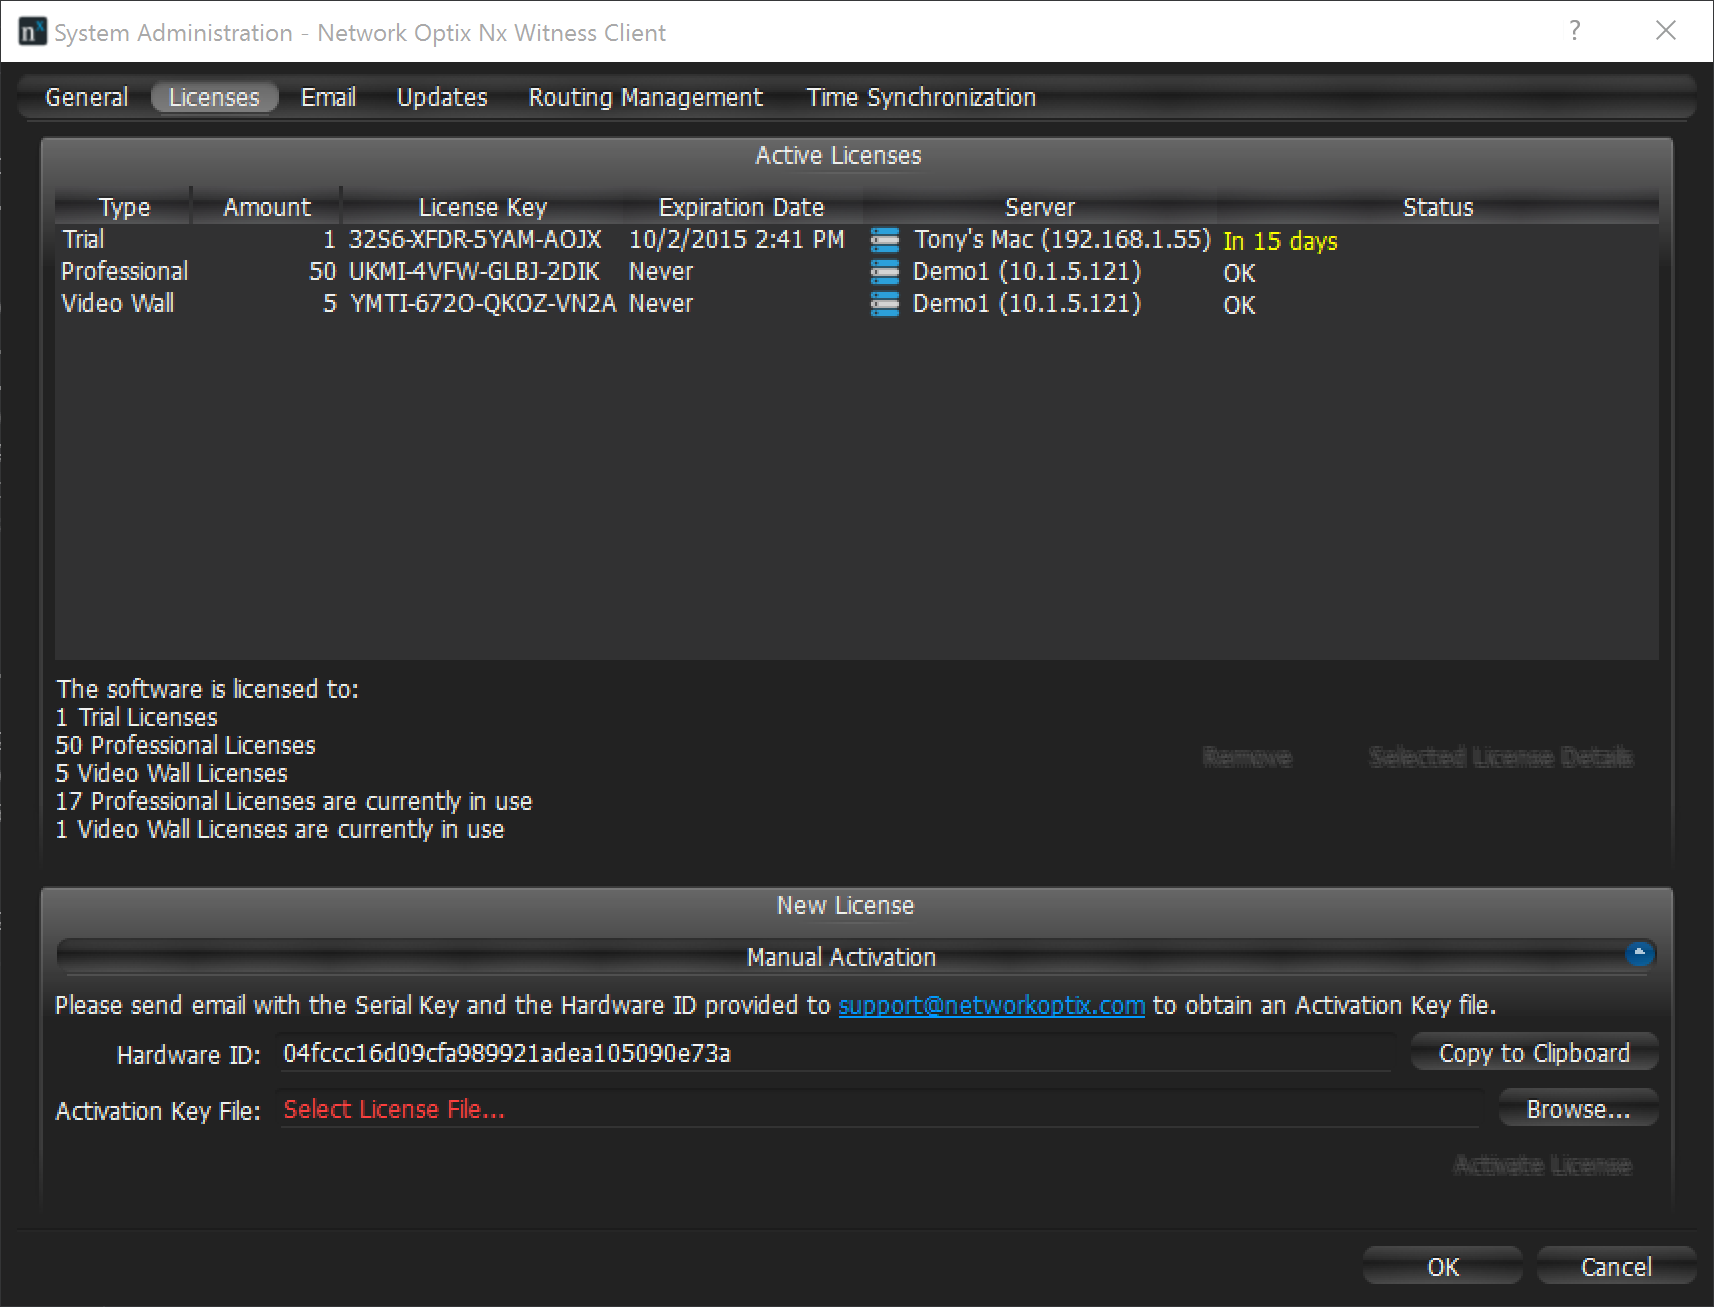This screenshot has height=1307, width=1714.
Task: Collapse the Manual Activation section arrow
Action: [1640, 953]
